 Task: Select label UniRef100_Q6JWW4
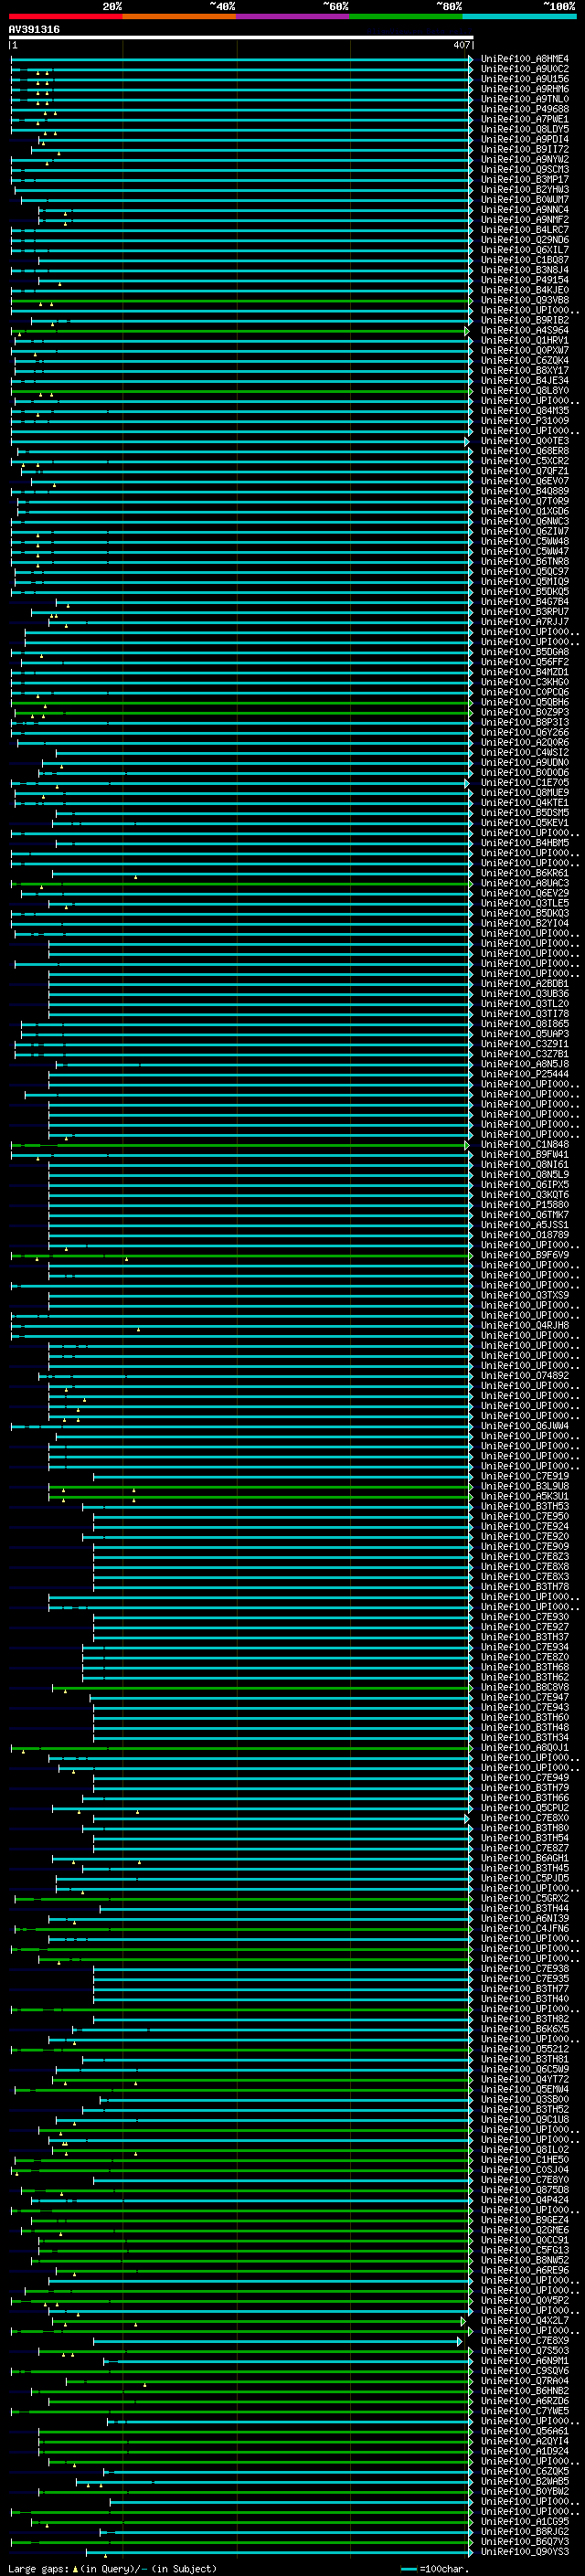point(525,1426)
